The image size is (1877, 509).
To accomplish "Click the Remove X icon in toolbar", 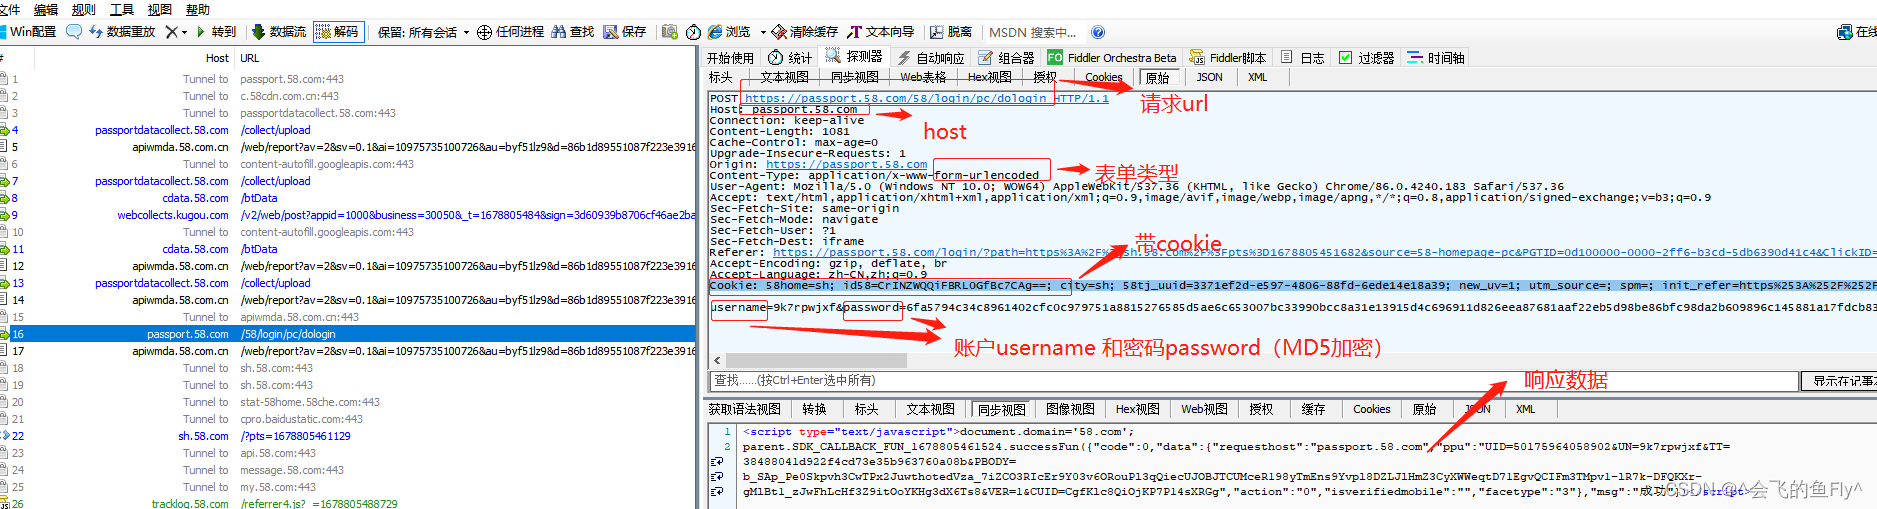I will coord(172,32).
